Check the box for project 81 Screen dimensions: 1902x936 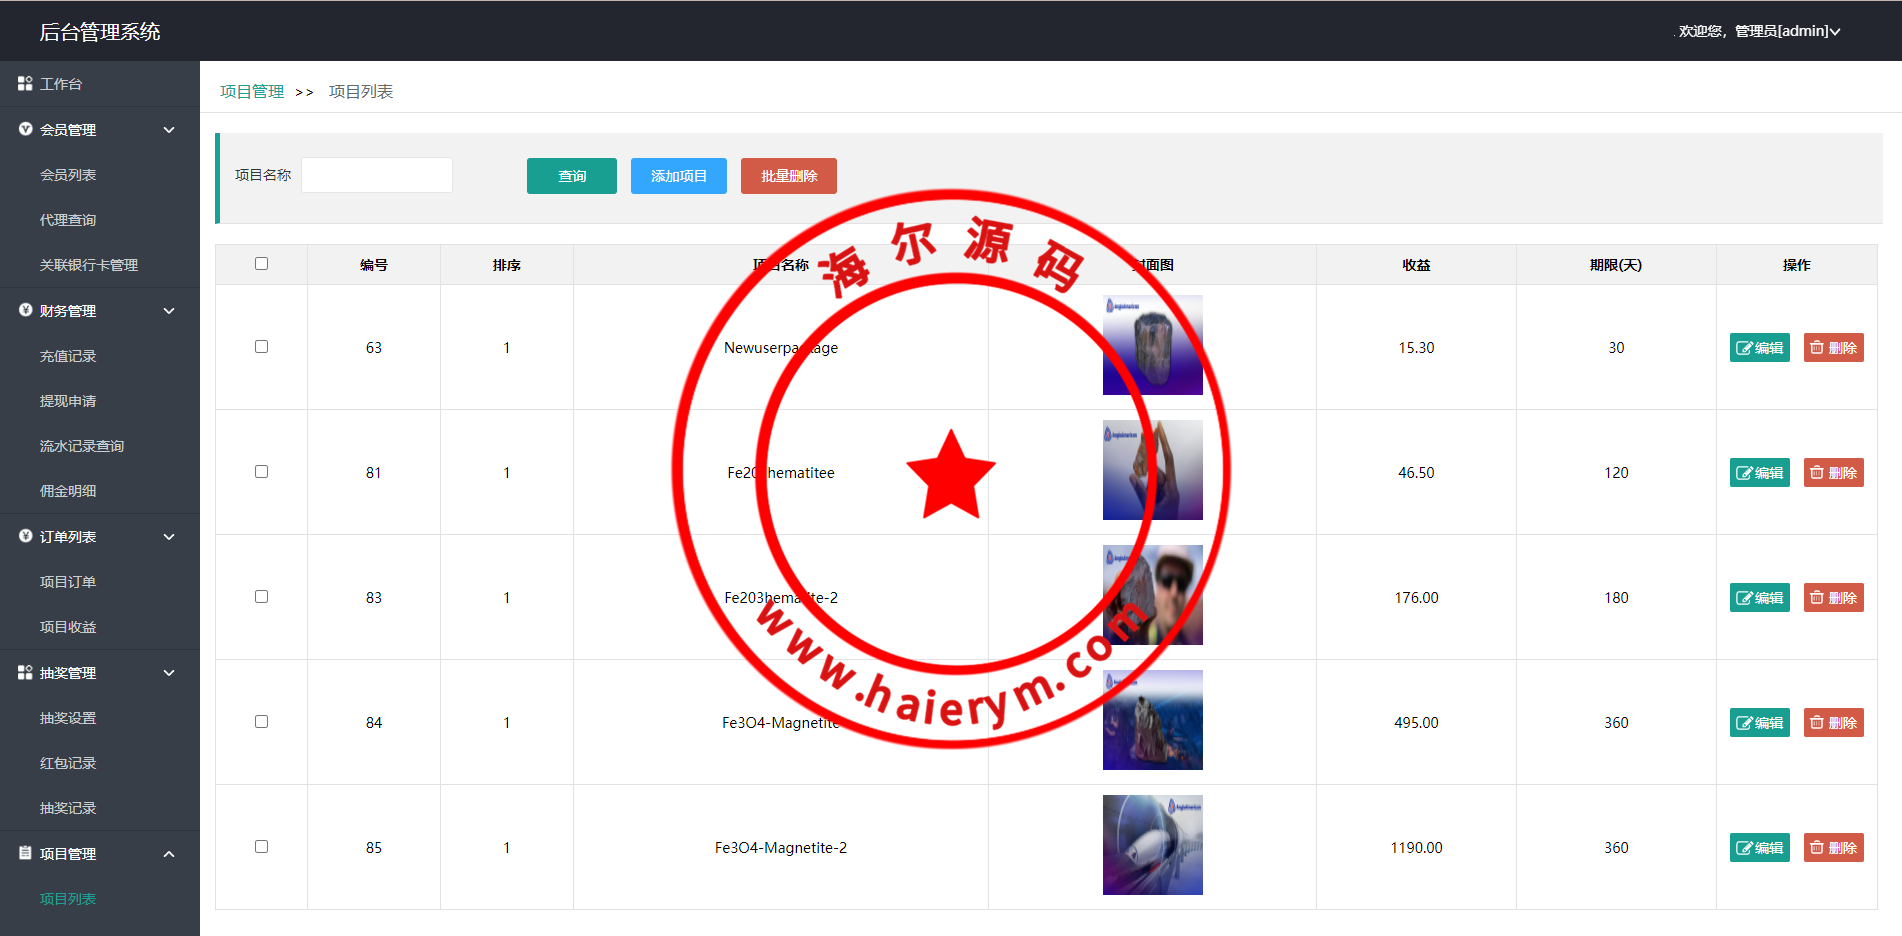click(261, 472)
